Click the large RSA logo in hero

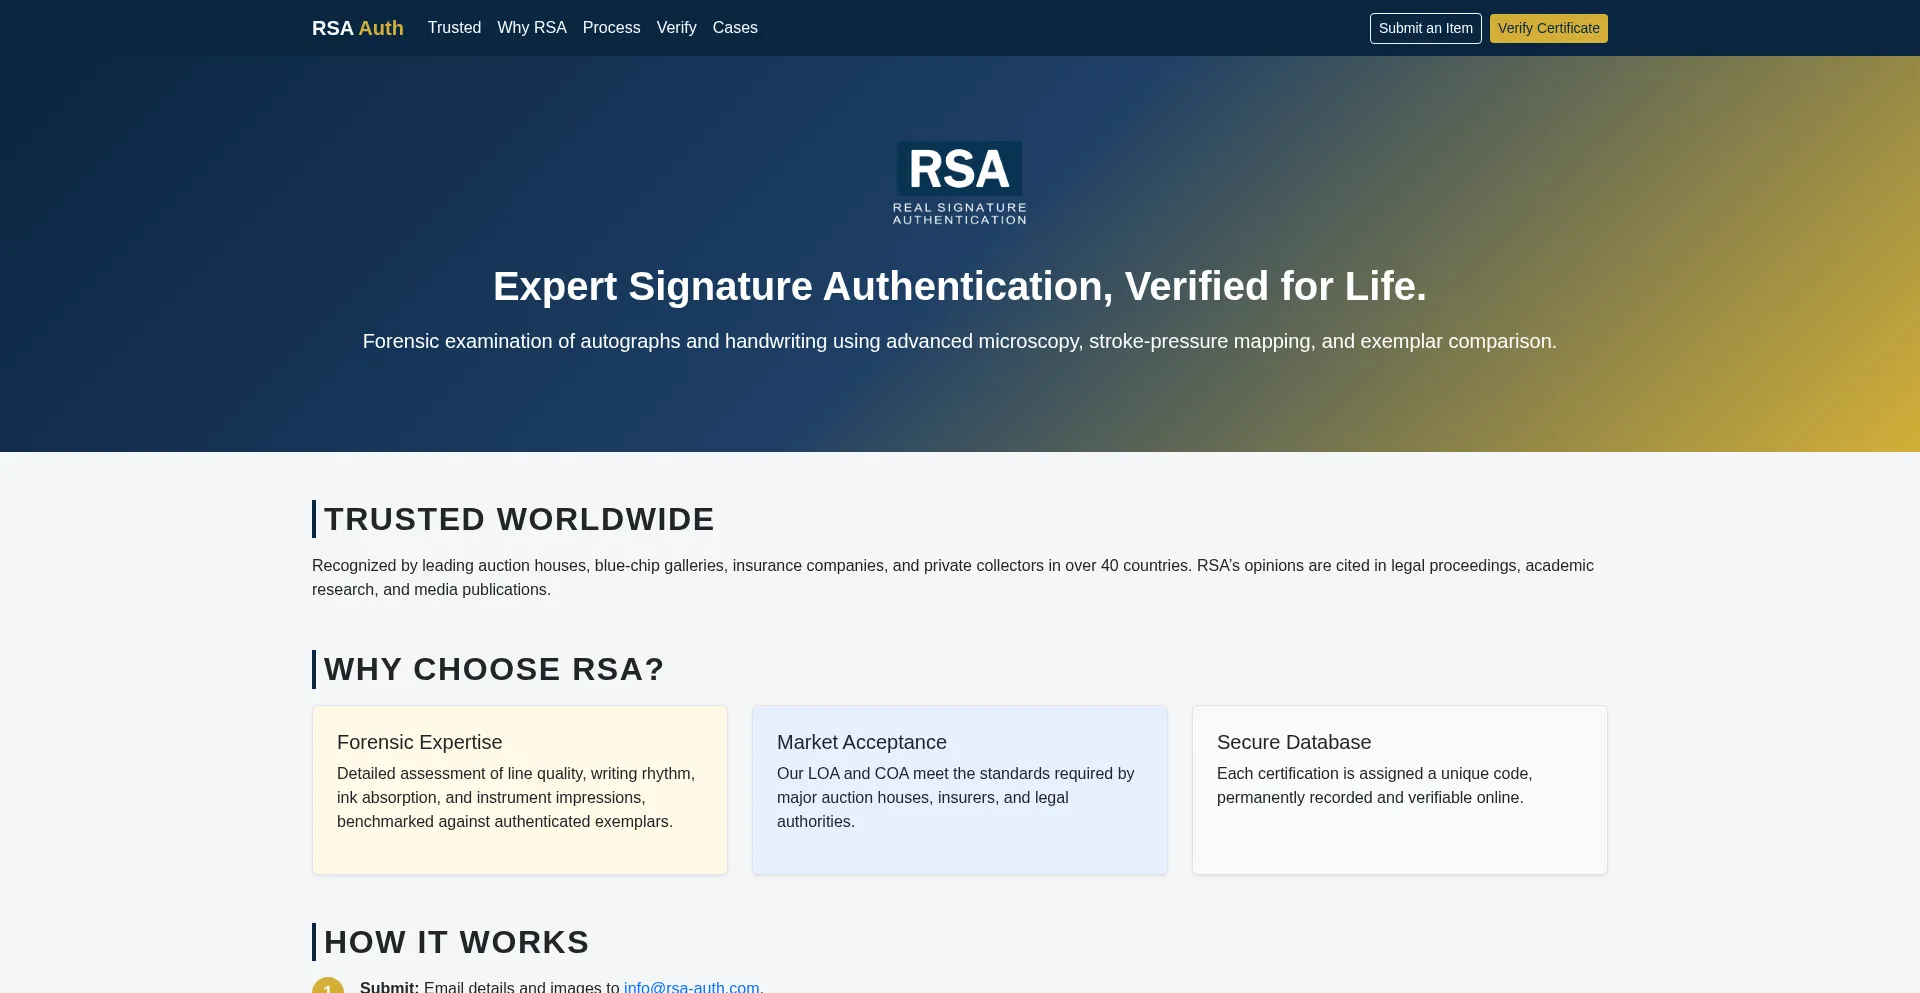pyautogui.click(x=959, y=183)
